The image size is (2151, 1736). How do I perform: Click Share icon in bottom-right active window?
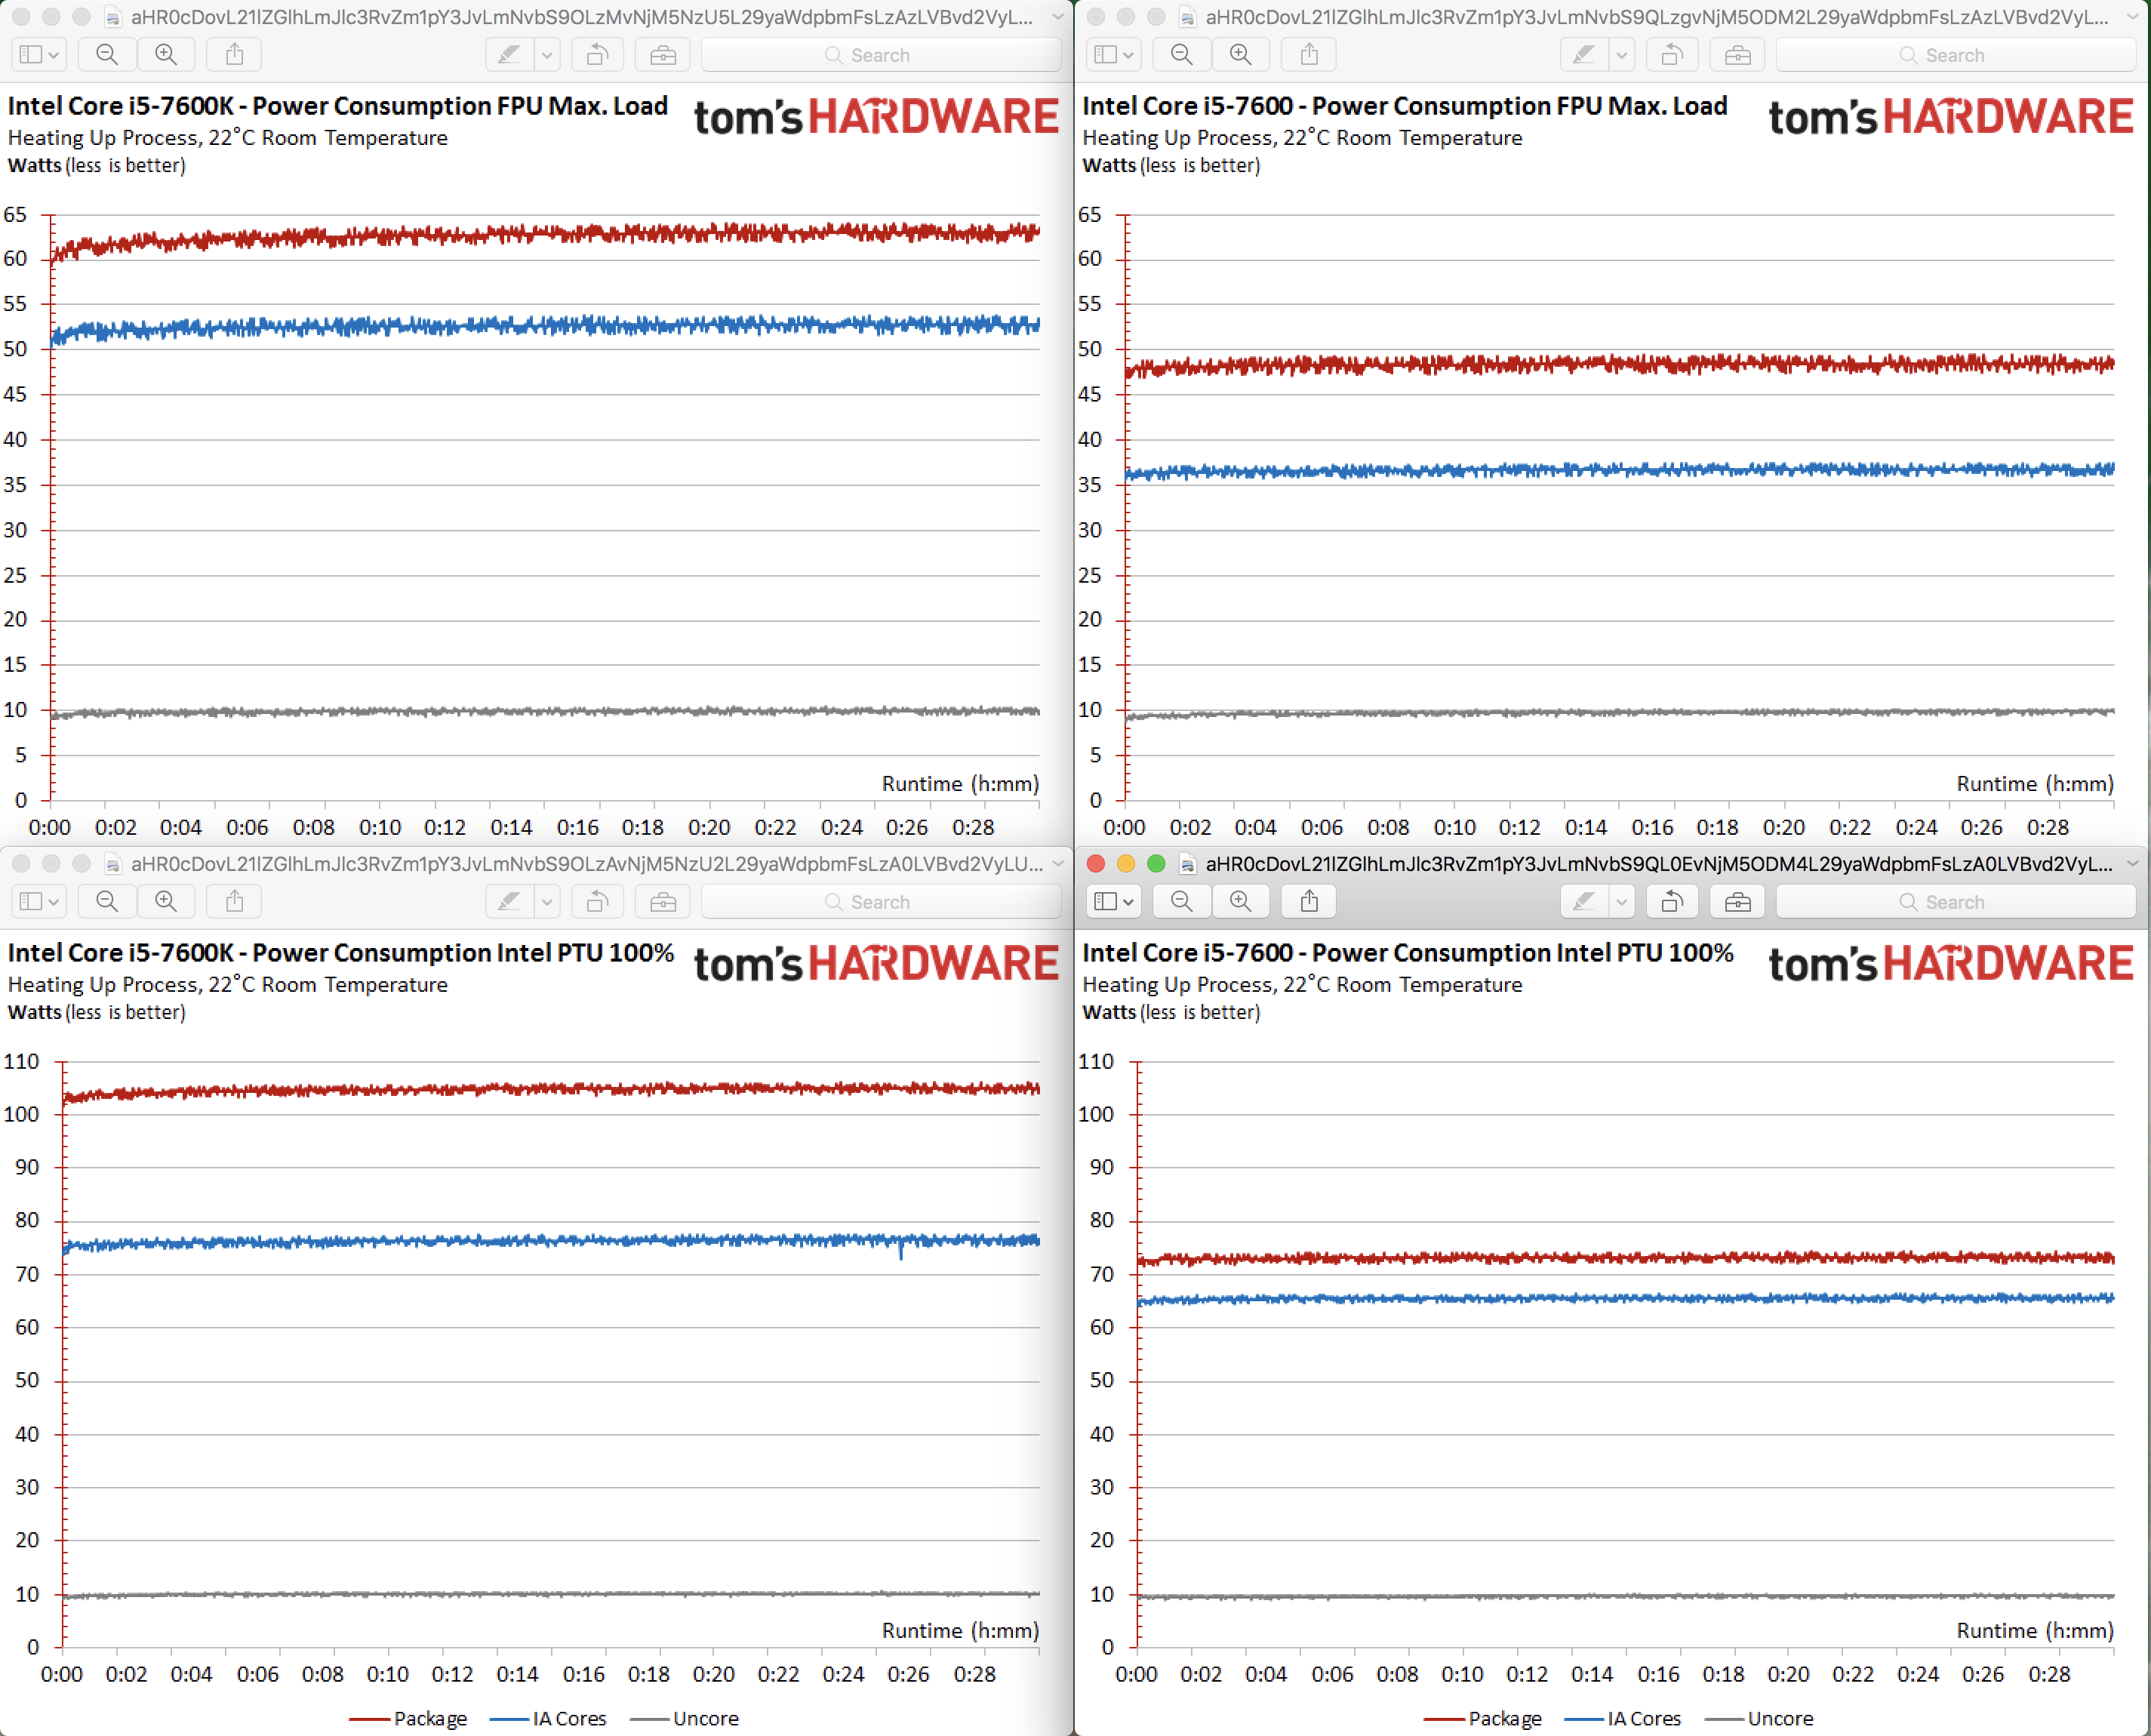pos(1309,902)
